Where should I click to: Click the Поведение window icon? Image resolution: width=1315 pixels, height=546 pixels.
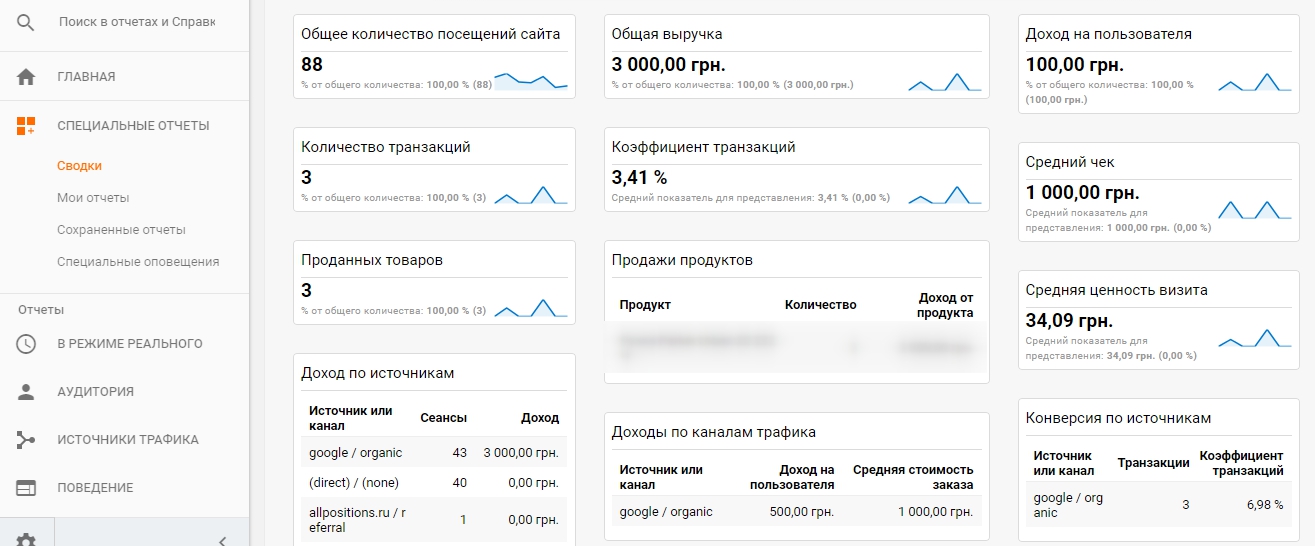tap(26, 488)
